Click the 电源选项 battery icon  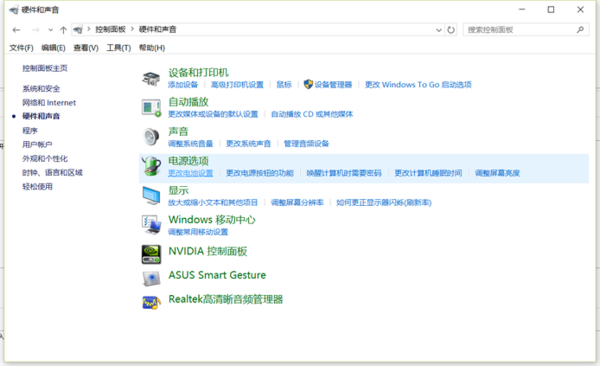pyautogui.click(x=151, y=166)
